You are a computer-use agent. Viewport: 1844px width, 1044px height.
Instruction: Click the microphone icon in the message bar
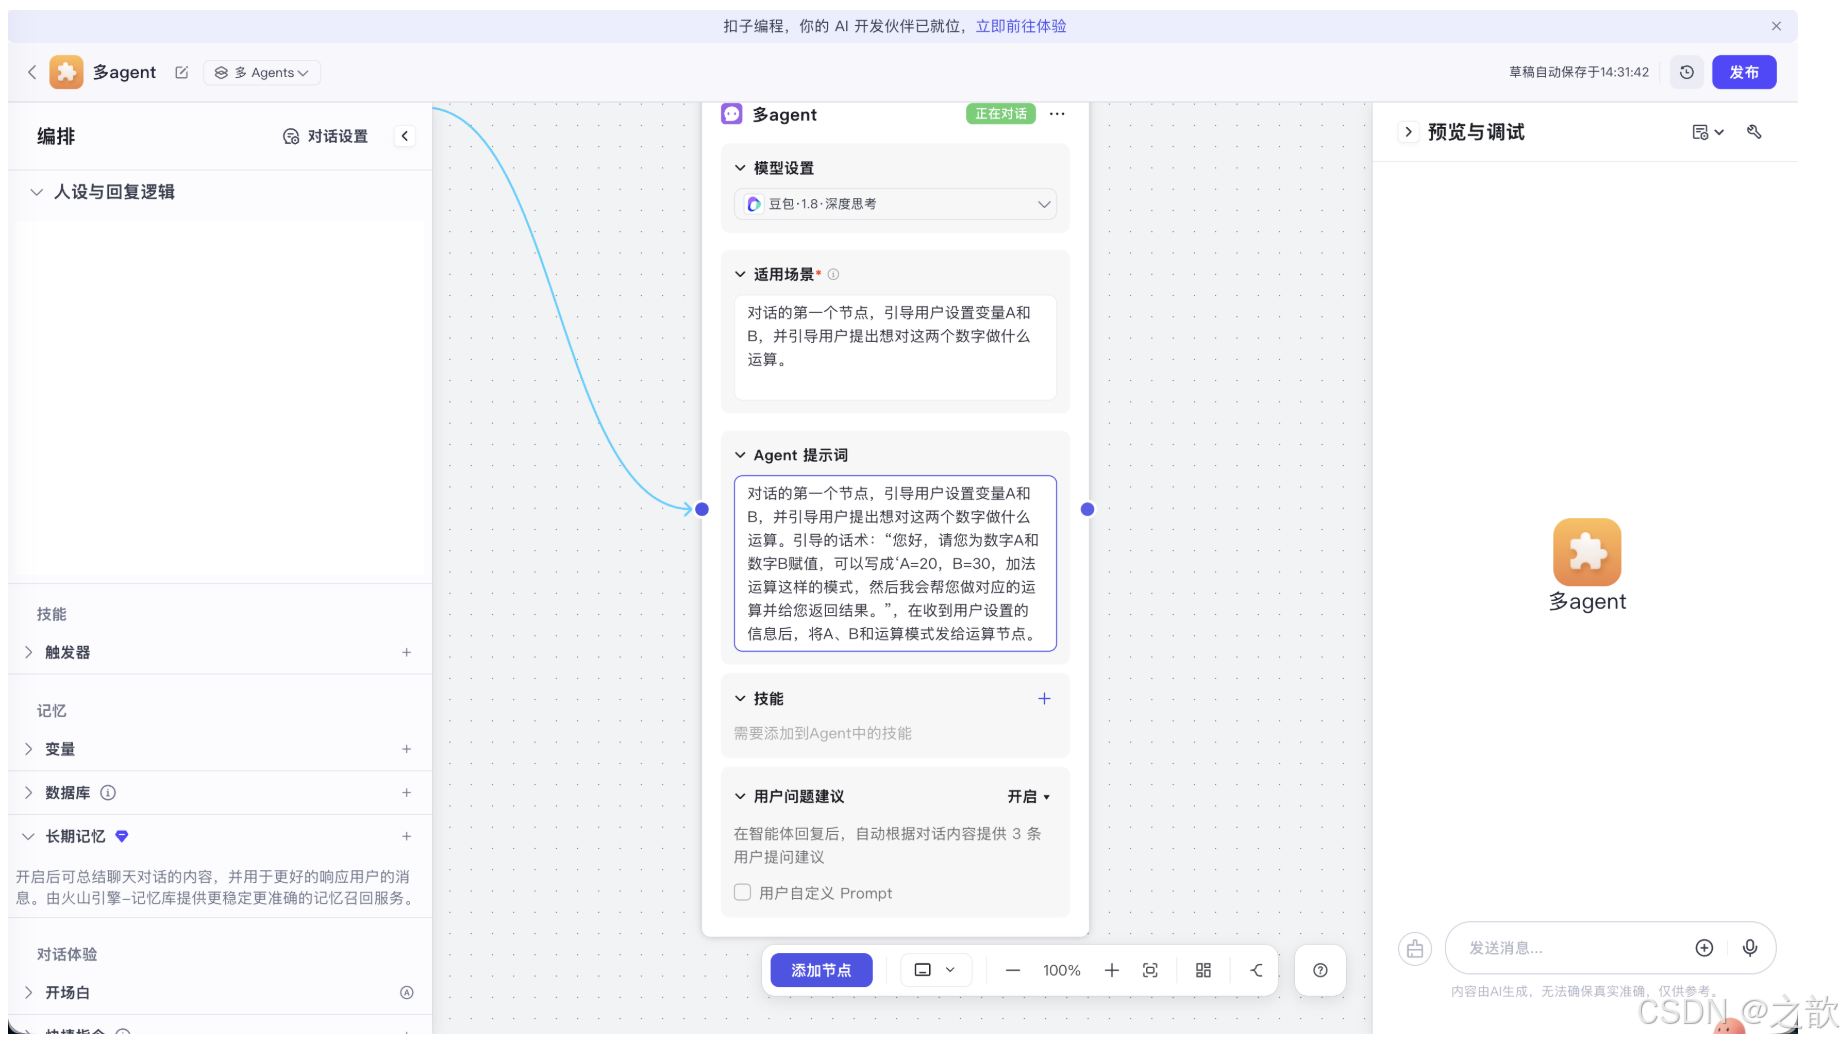pyautogui.click(x=1751, y=948)
